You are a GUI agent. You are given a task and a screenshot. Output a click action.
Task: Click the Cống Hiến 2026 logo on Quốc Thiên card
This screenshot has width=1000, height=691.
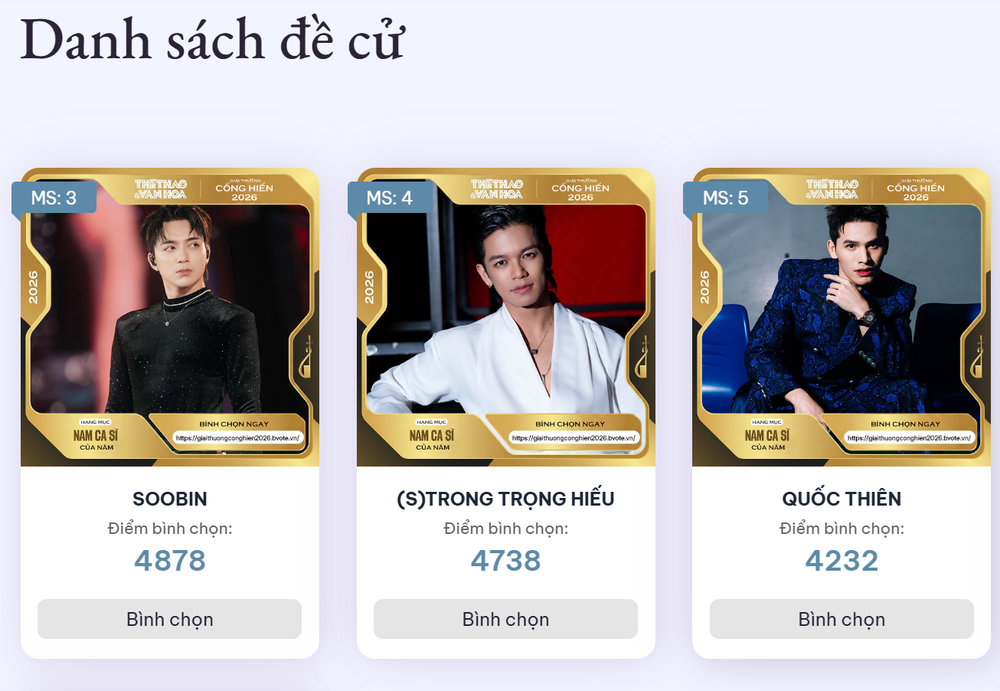[915, 190]
